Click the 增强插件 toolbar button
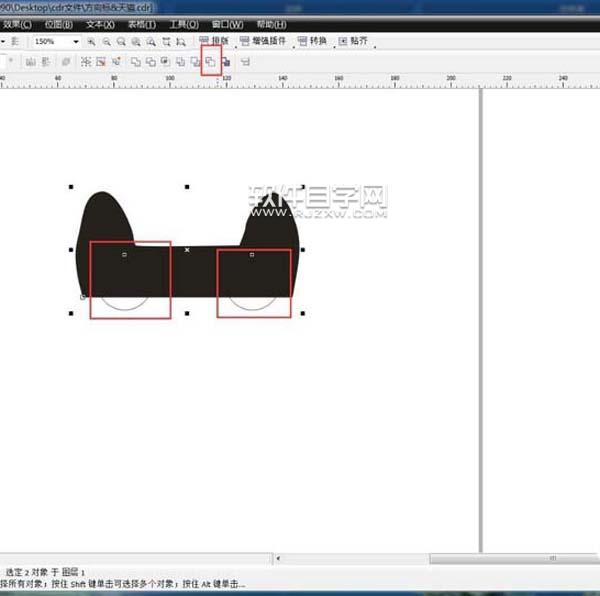This screenshot has width=600, height=596. [x=265, y=42]
